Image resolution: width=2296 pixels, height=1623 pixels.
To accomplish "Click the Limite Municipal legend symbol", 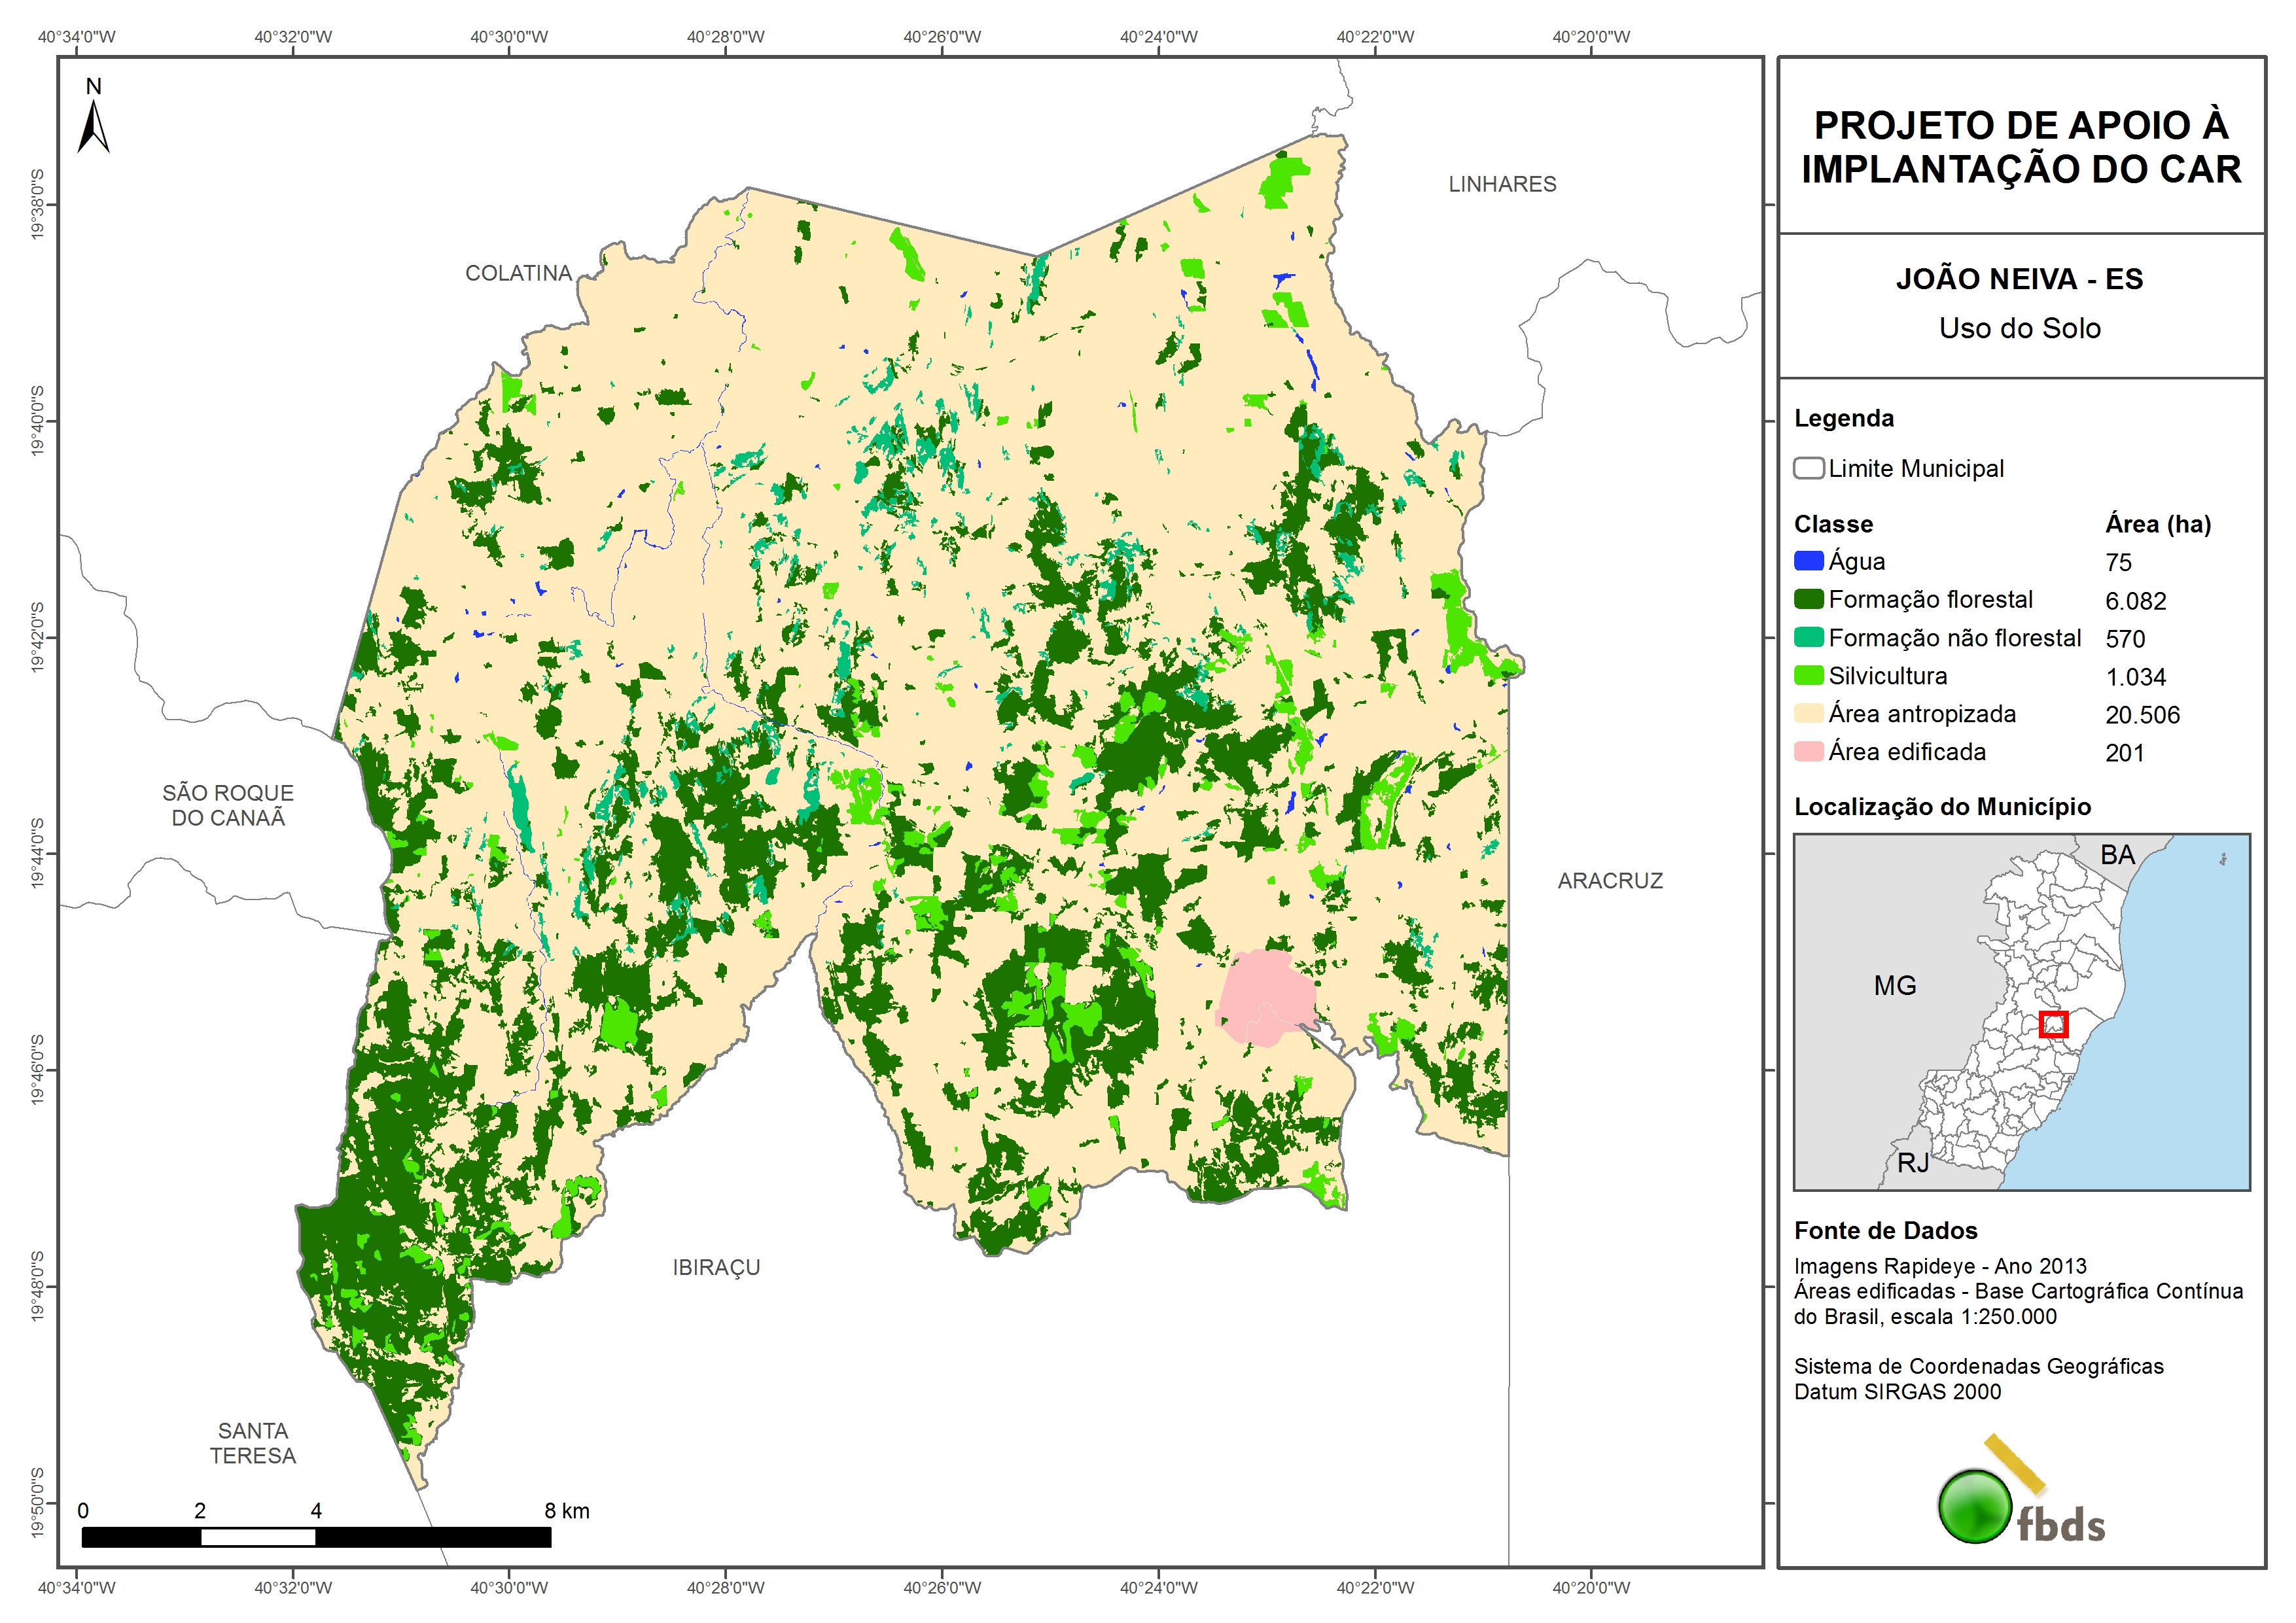I will coord(1808,468).
